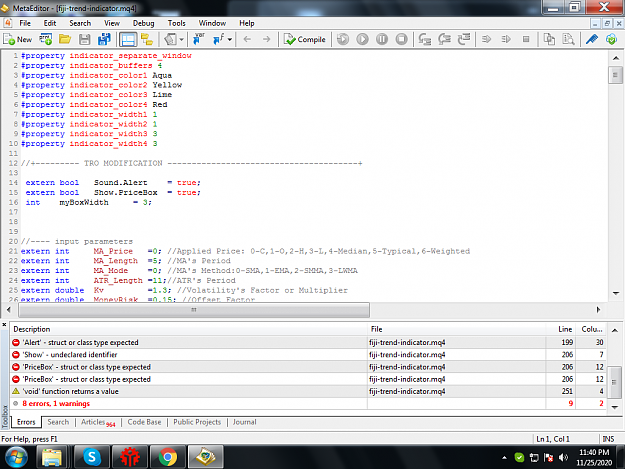Open the Window menu
Screen dimensions: 625x469
212,23
